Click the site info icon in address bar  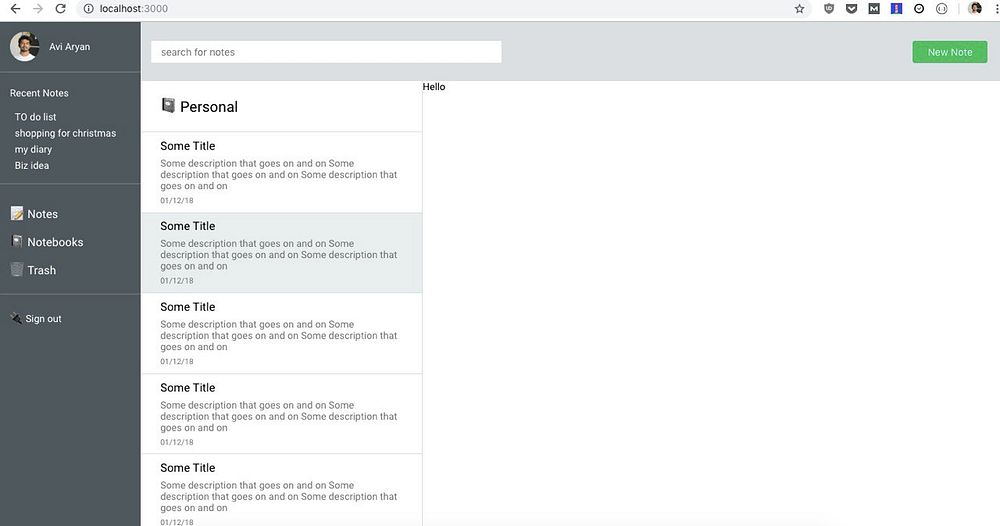[89, 9]
